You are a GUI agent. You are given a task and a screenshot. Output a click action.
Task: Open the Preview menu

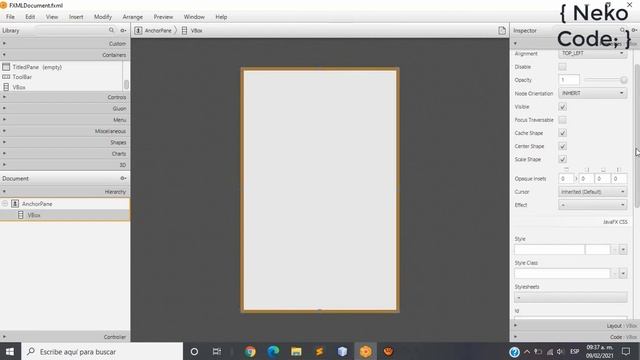(163, 17)
